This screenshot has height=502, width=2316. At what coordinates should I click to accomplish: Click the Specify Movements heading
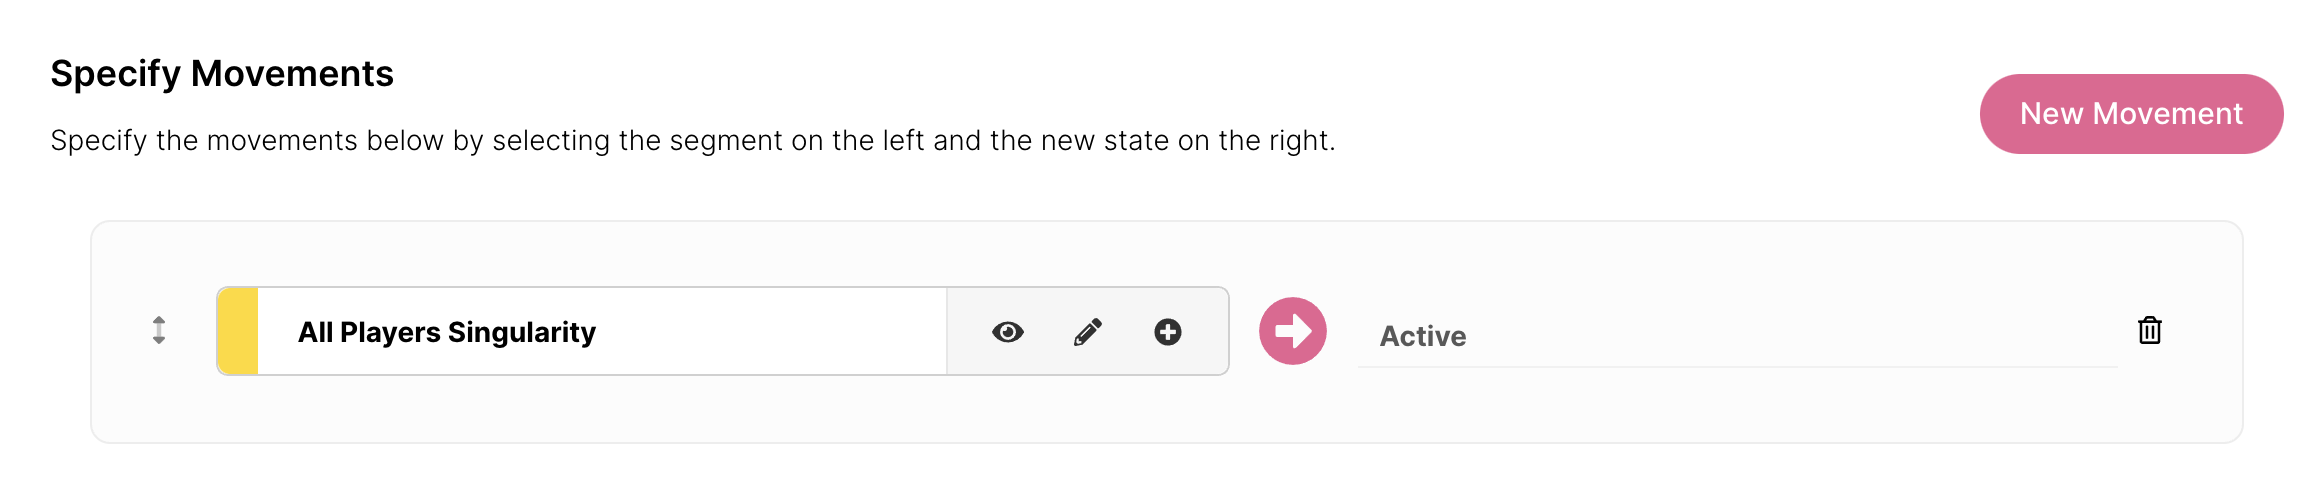(x=222, y=74)
